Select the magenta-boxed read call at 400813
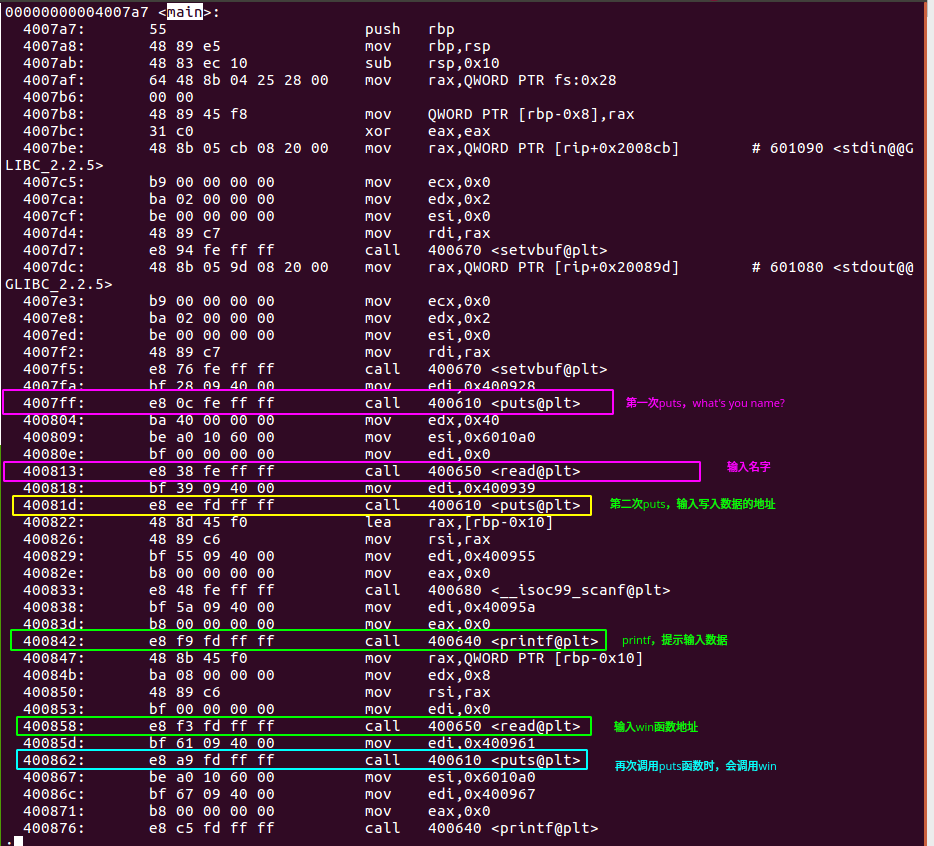 click(x=352, y=471)
